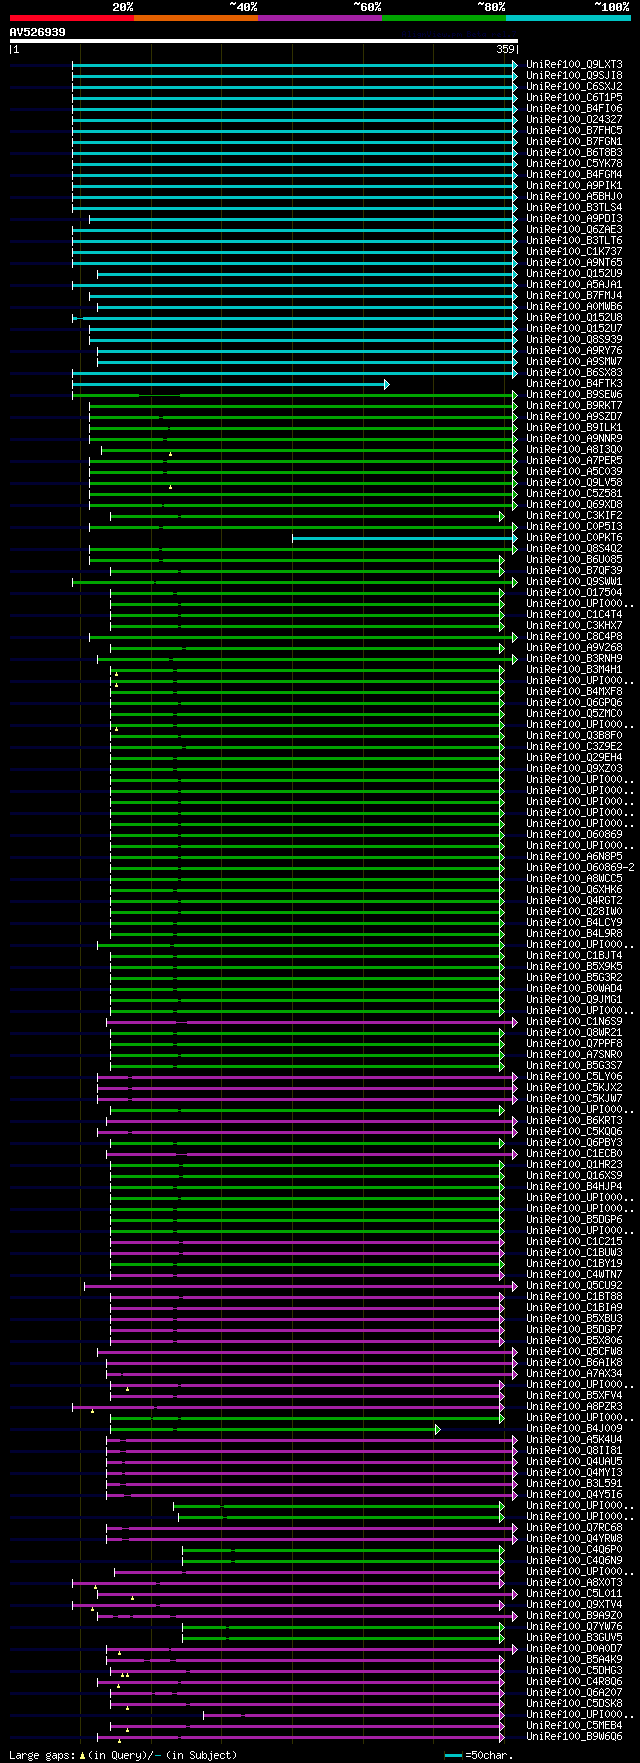Select hit label UniRef100_Q9XZ03
The image size is (640, 1763).
tap(574, 769)
